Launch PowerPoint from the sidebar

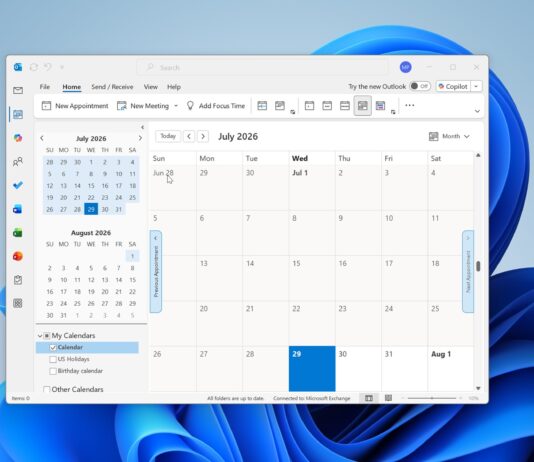[18, 256]
